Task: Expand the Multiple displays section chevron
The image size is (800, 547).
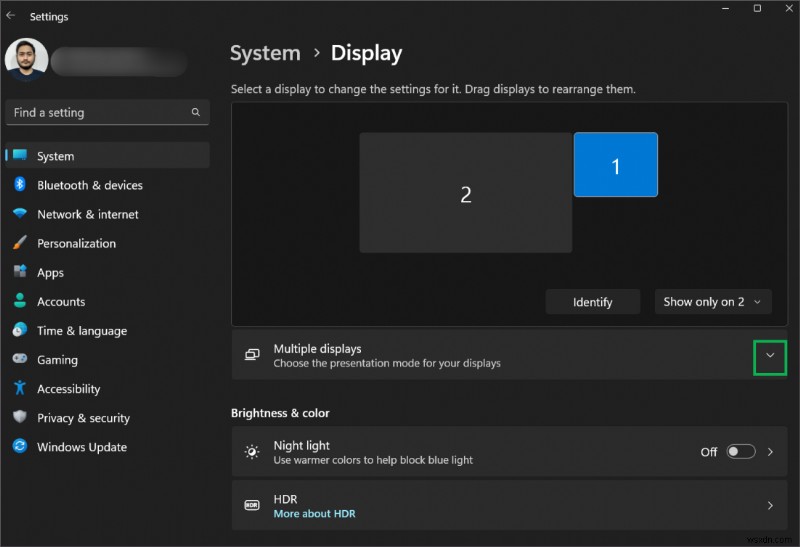Action: point(770,356)
